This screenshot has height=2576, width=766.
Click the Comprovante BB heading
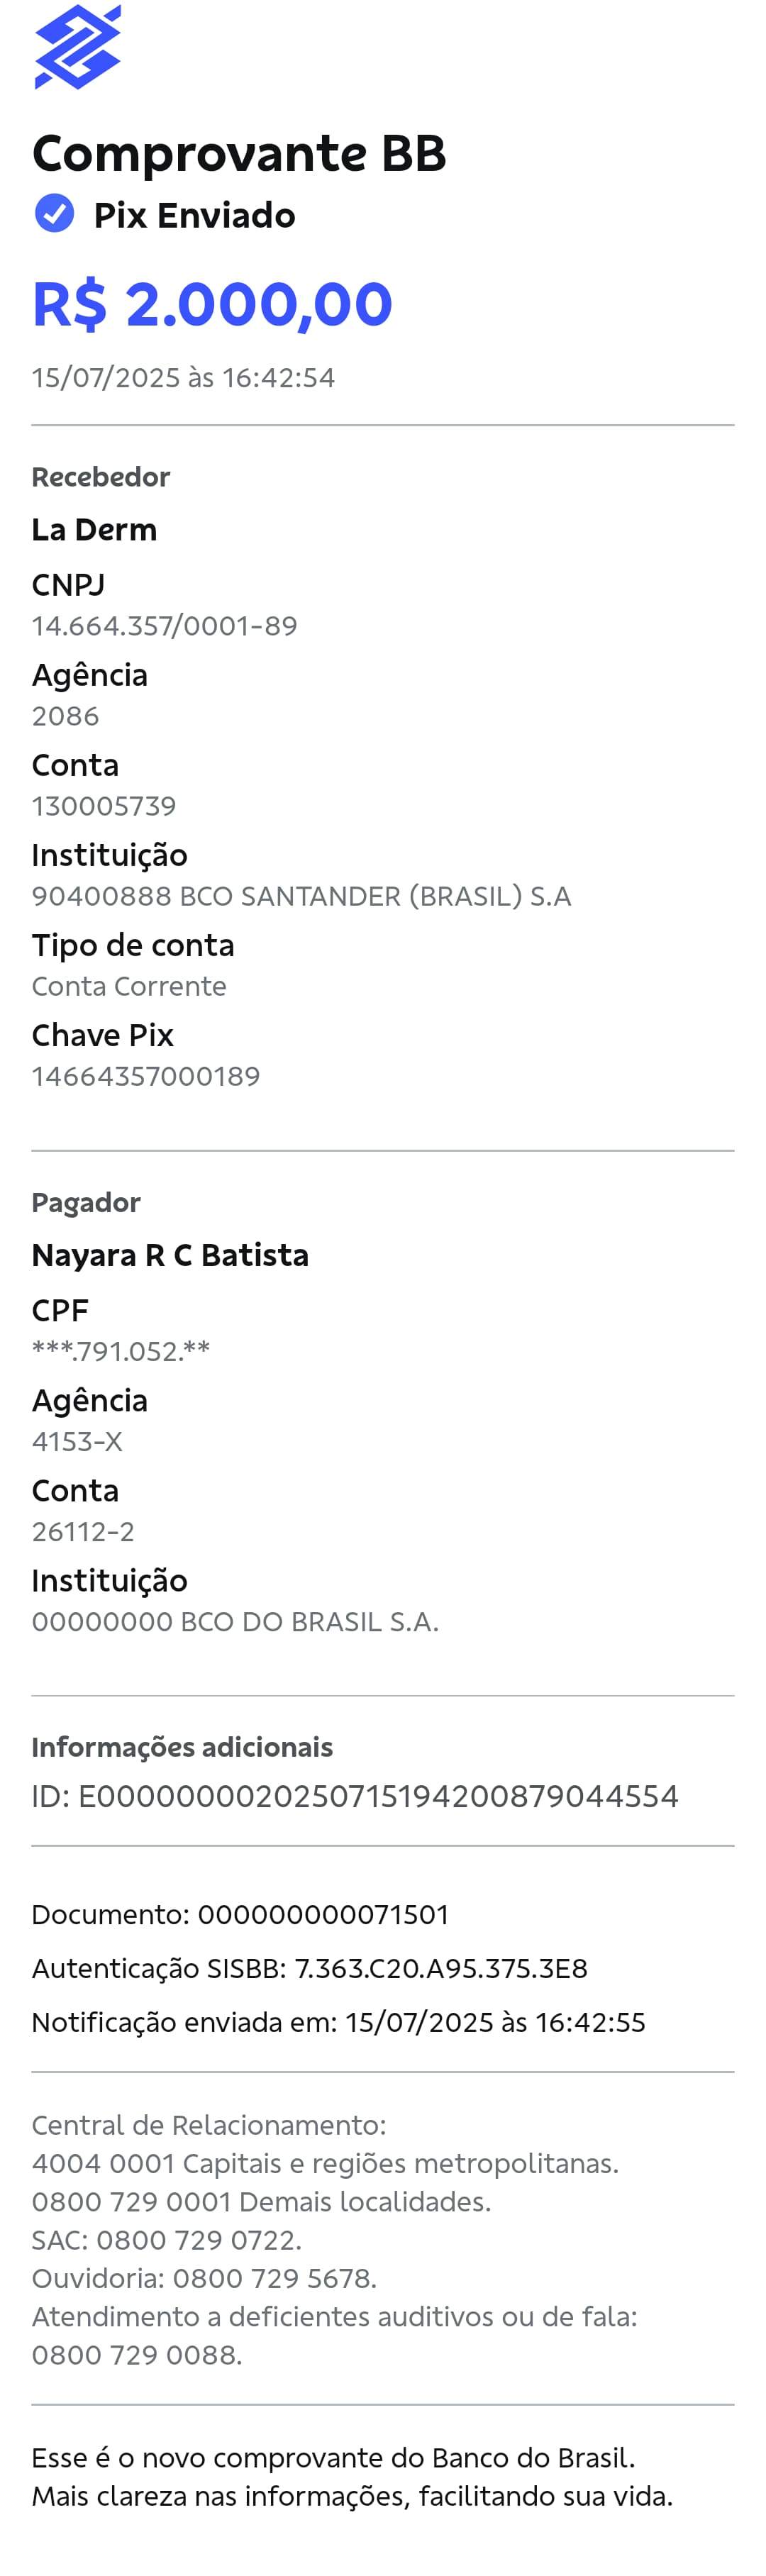[x=239, y=153]
